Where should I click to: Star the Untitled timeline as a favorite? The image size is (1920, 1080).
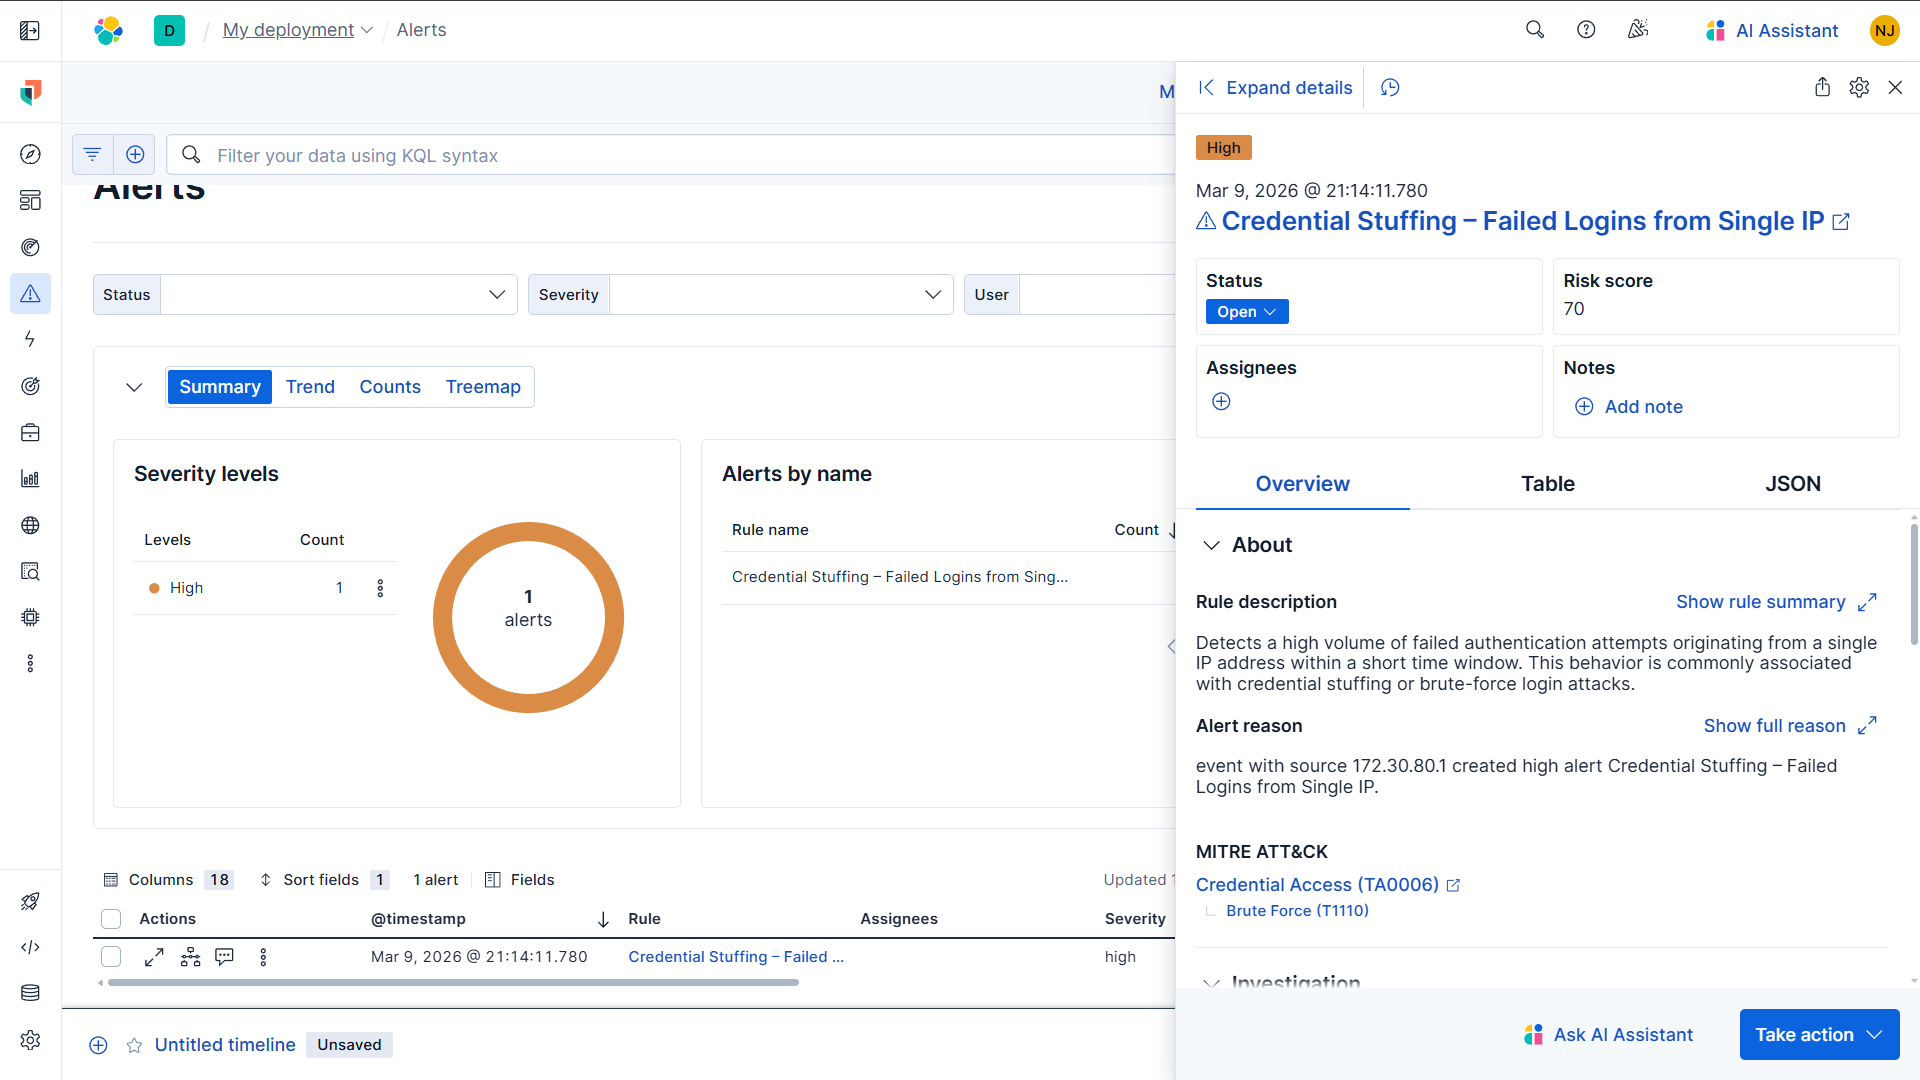tap(134, 1045)
